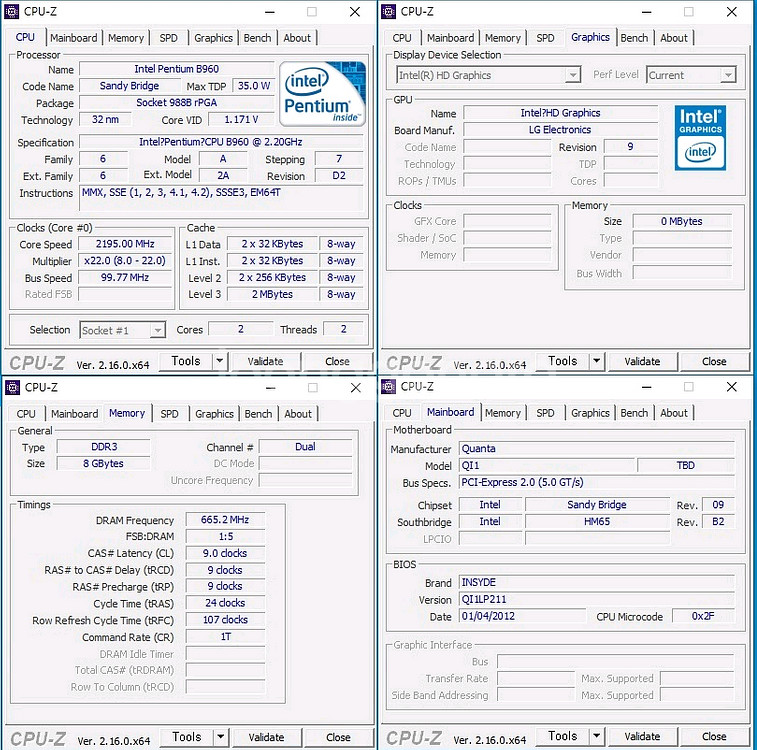Click CPU-Z title bar icon in Graphics window
The height and width of the screenshot is (750, 757).
point(388,12)
